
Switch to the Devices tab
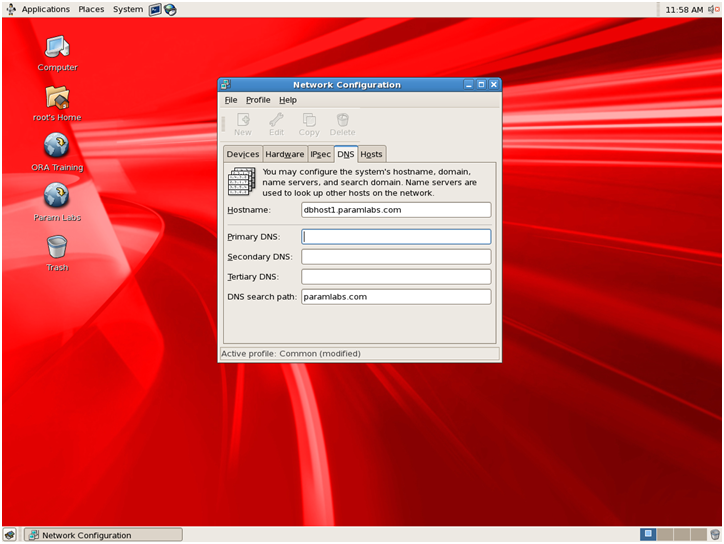tap(243, 154)
